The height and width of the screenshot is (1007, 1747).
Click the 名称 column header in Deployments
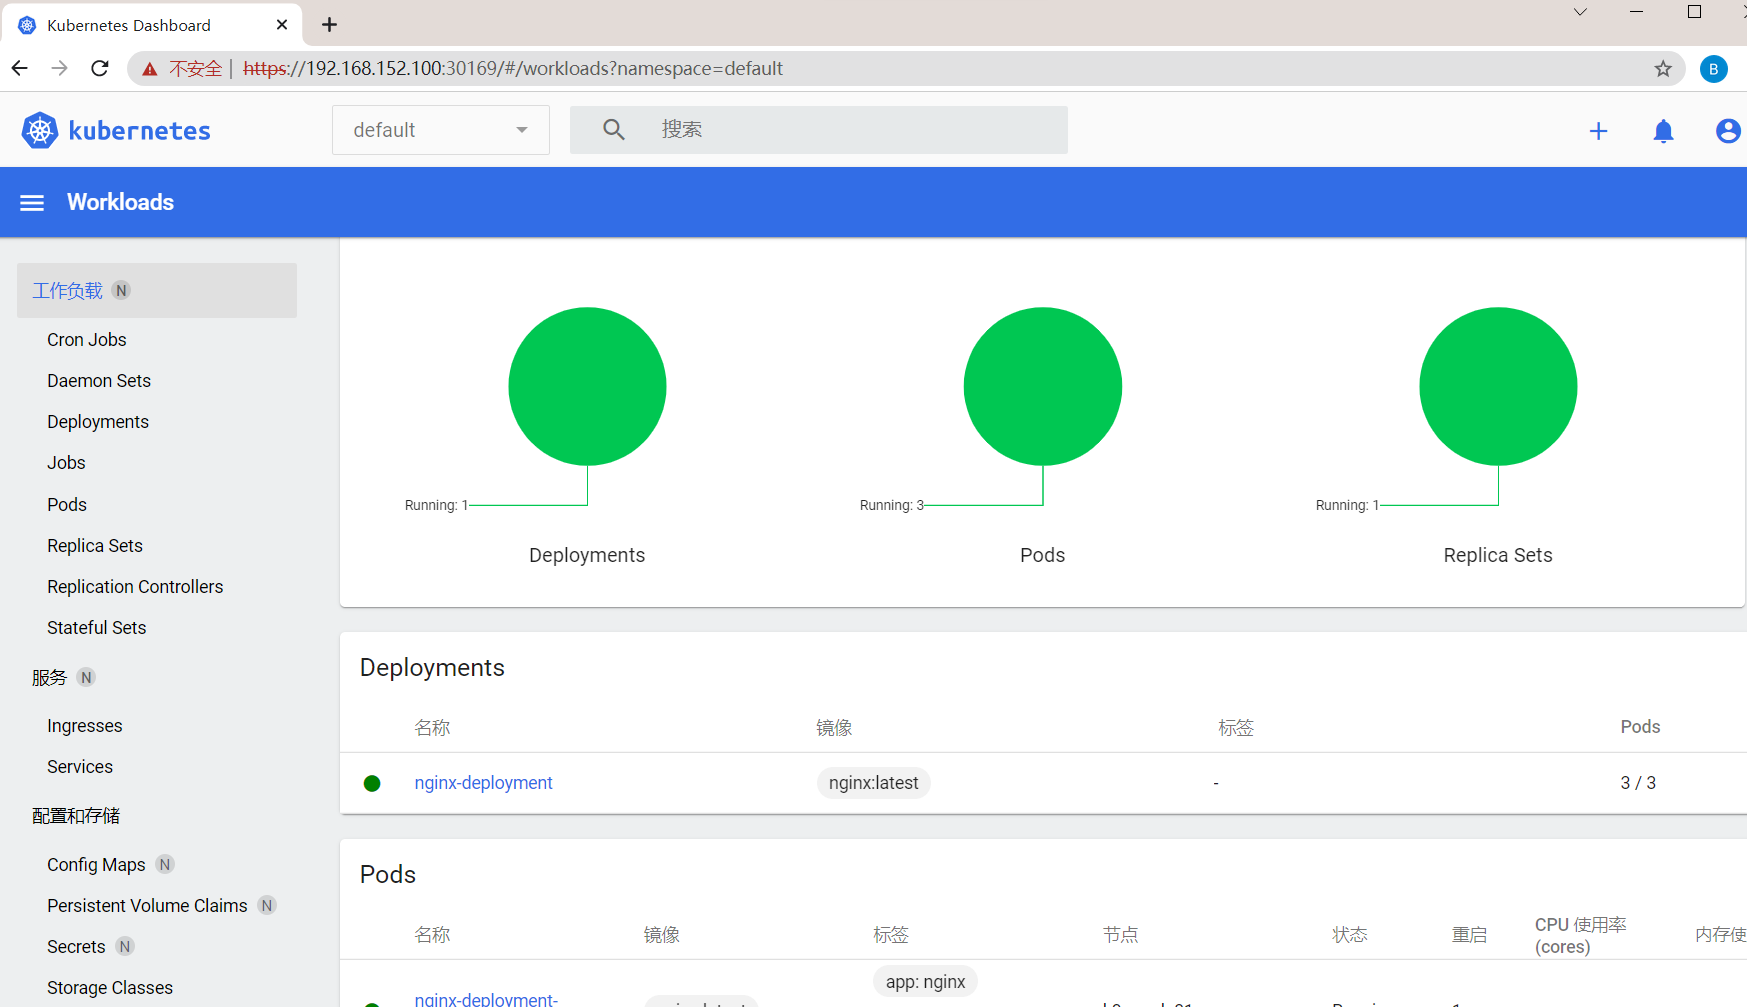(432, 728)
